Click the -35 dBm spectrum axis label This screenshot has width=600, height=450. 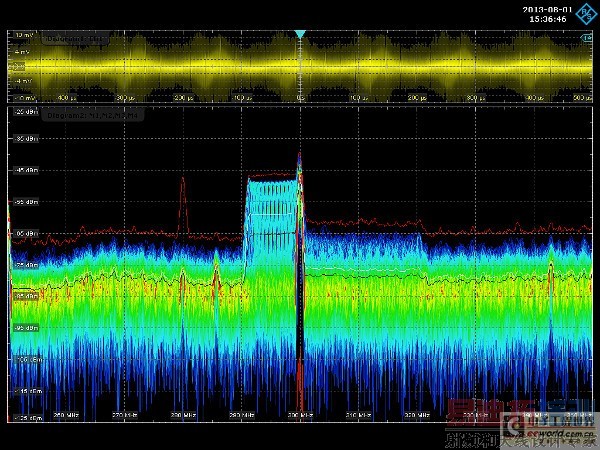click(x=26, y=139)
